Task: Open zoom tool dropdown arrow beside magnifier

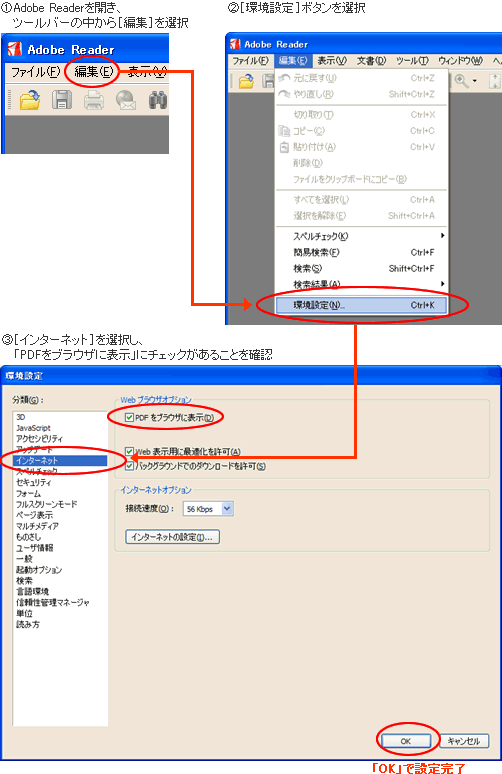Action: coord(475,81)
